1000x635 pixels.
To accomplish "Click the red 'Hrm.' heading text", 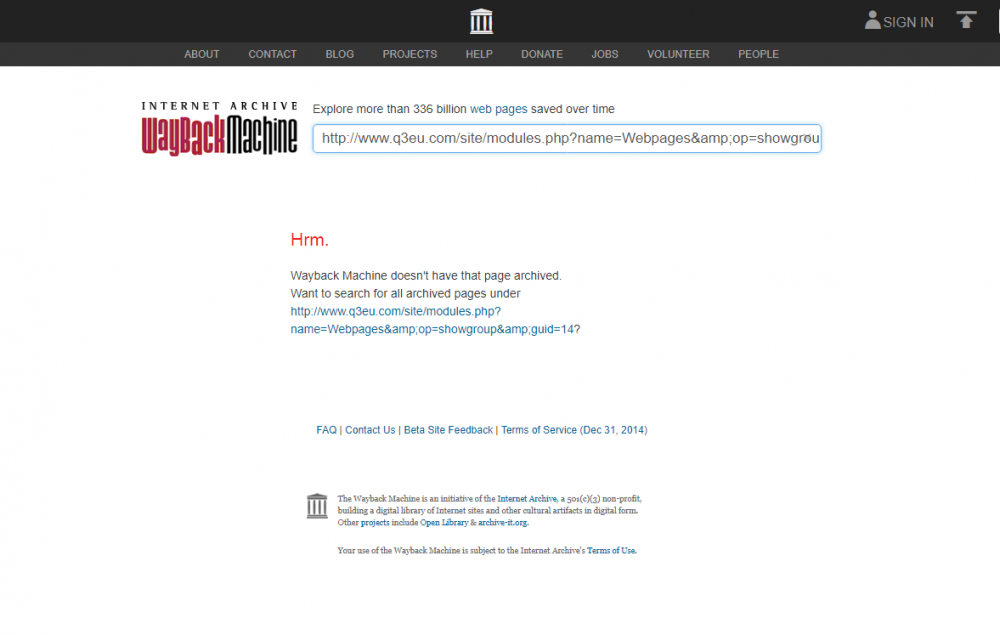I will coord(309,240).
